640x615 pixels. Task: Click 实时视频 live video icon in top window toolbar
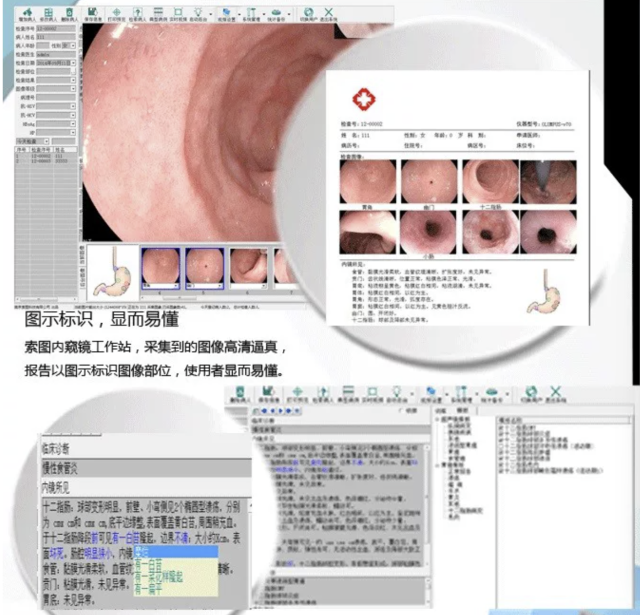click(x=178, y=14)
